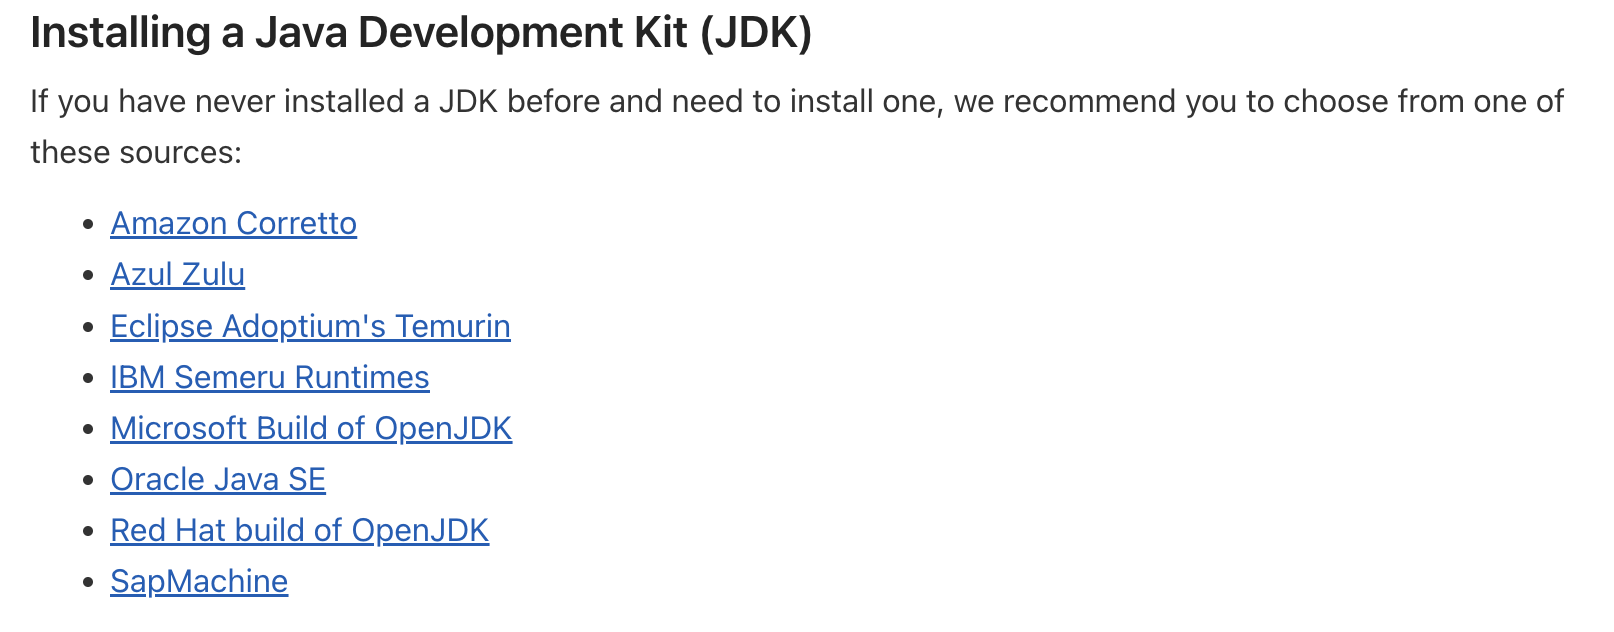Click the Oracle Java SE link
The height and width of the screenshot is (632, 1614).
click(x=218, y=479)
